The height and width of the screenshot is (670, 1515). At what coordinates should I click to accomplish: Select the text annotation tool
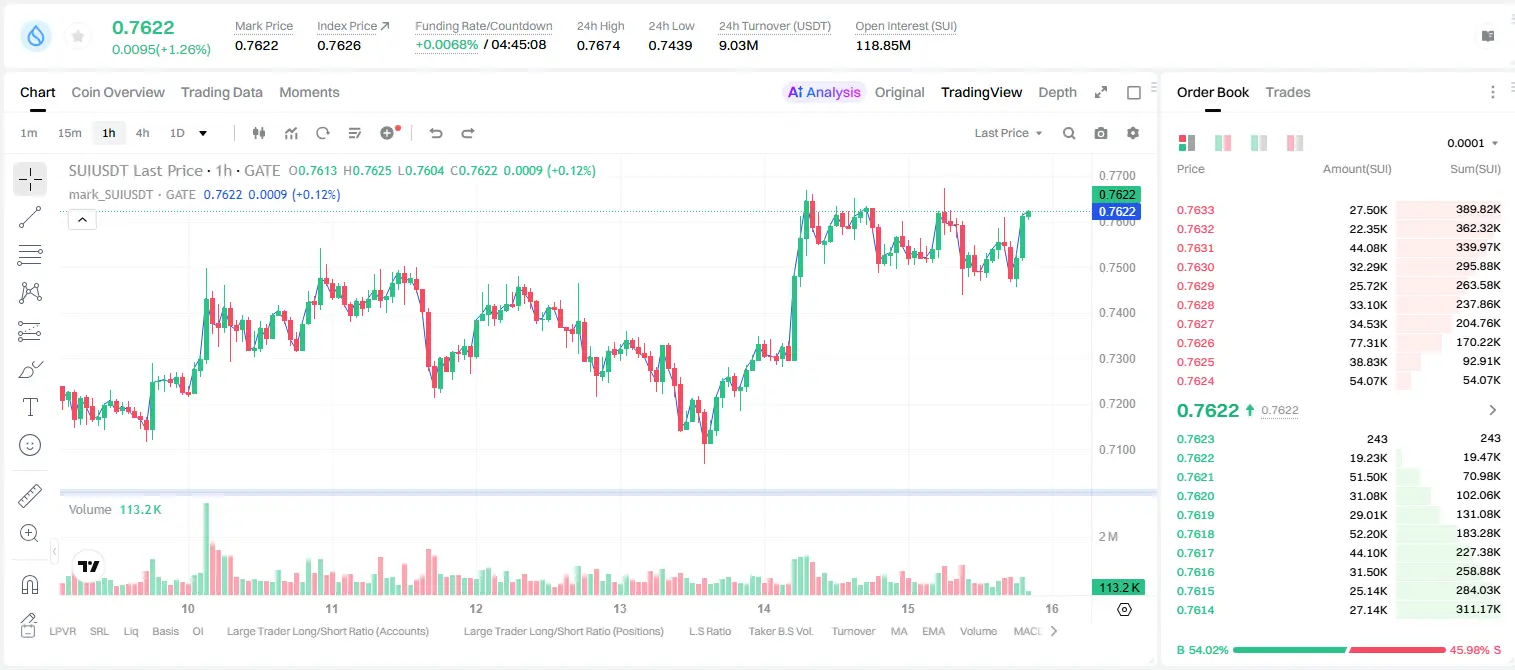pyautogui.click(x=30, y=407)
